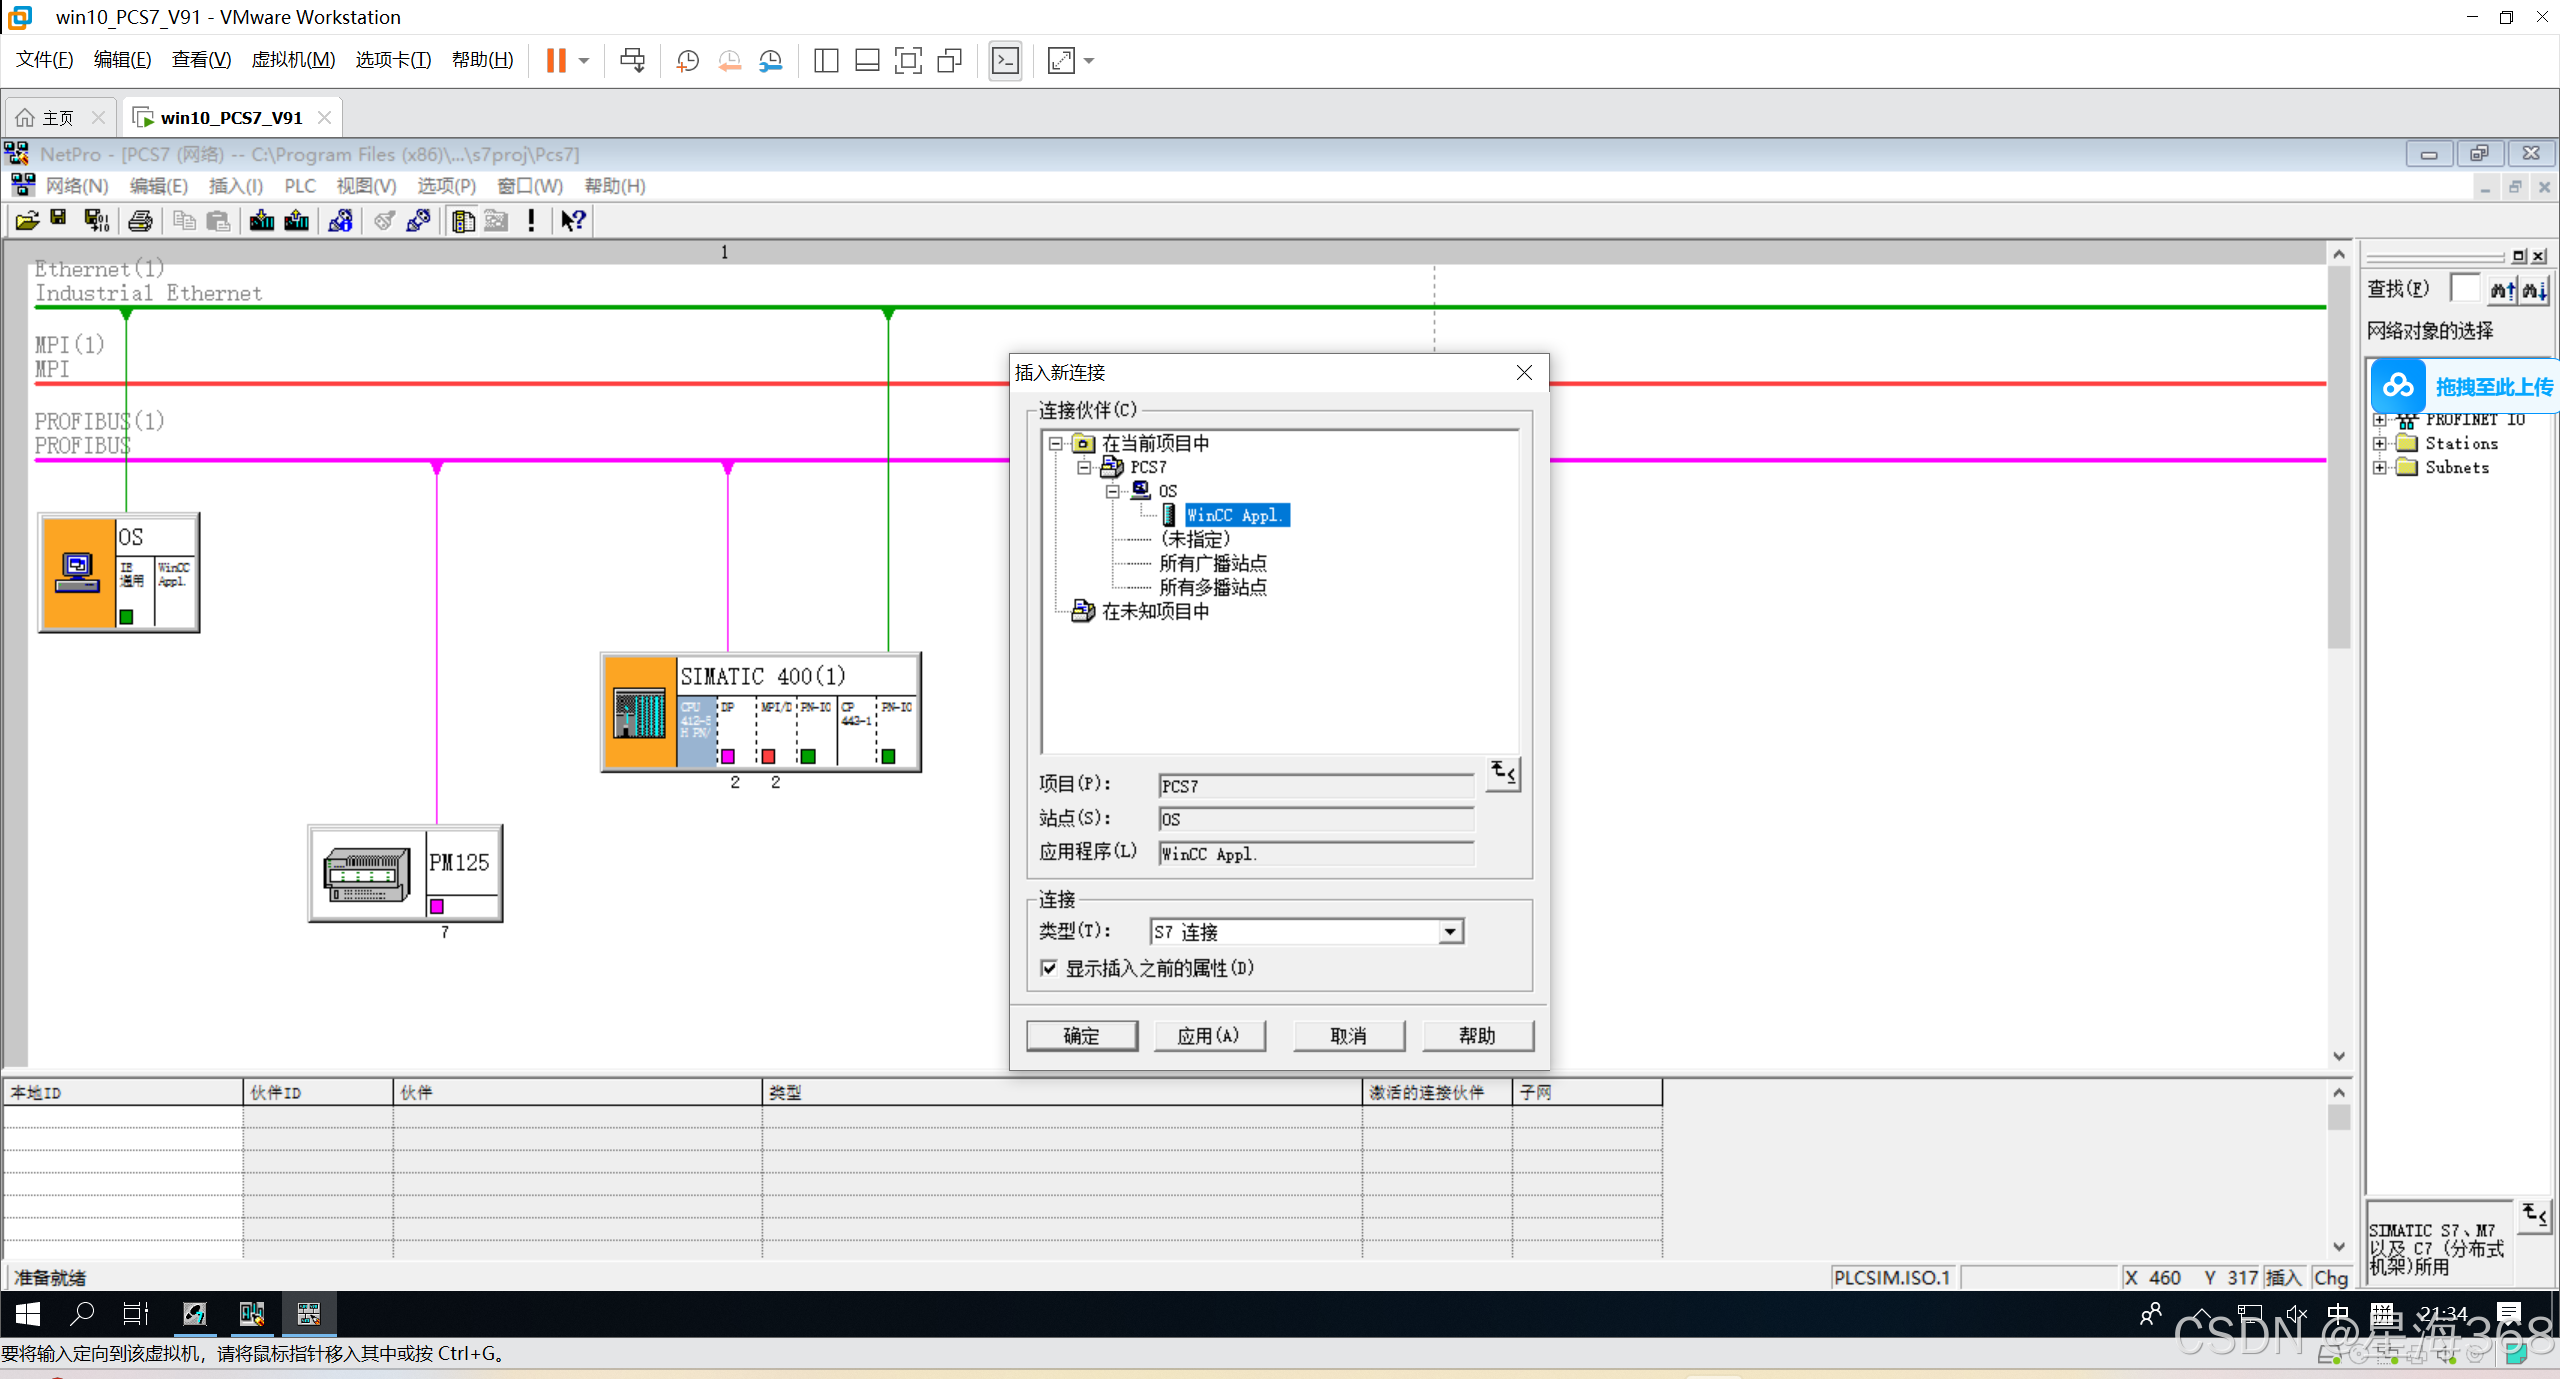Expand the Subnets folder in catalog
This screenshot has height=1379, width=2560.
[2379, 467]
